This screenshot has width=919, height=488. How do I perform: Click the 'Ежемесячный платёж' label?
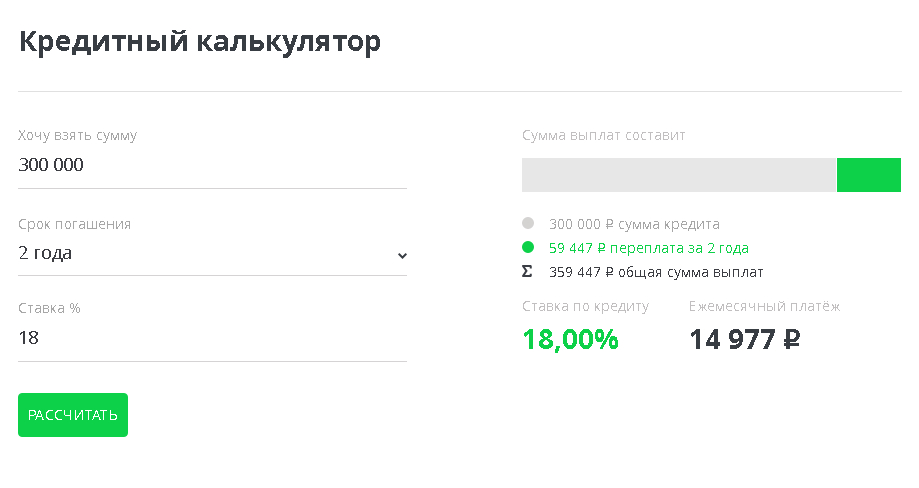click(764, 306)
